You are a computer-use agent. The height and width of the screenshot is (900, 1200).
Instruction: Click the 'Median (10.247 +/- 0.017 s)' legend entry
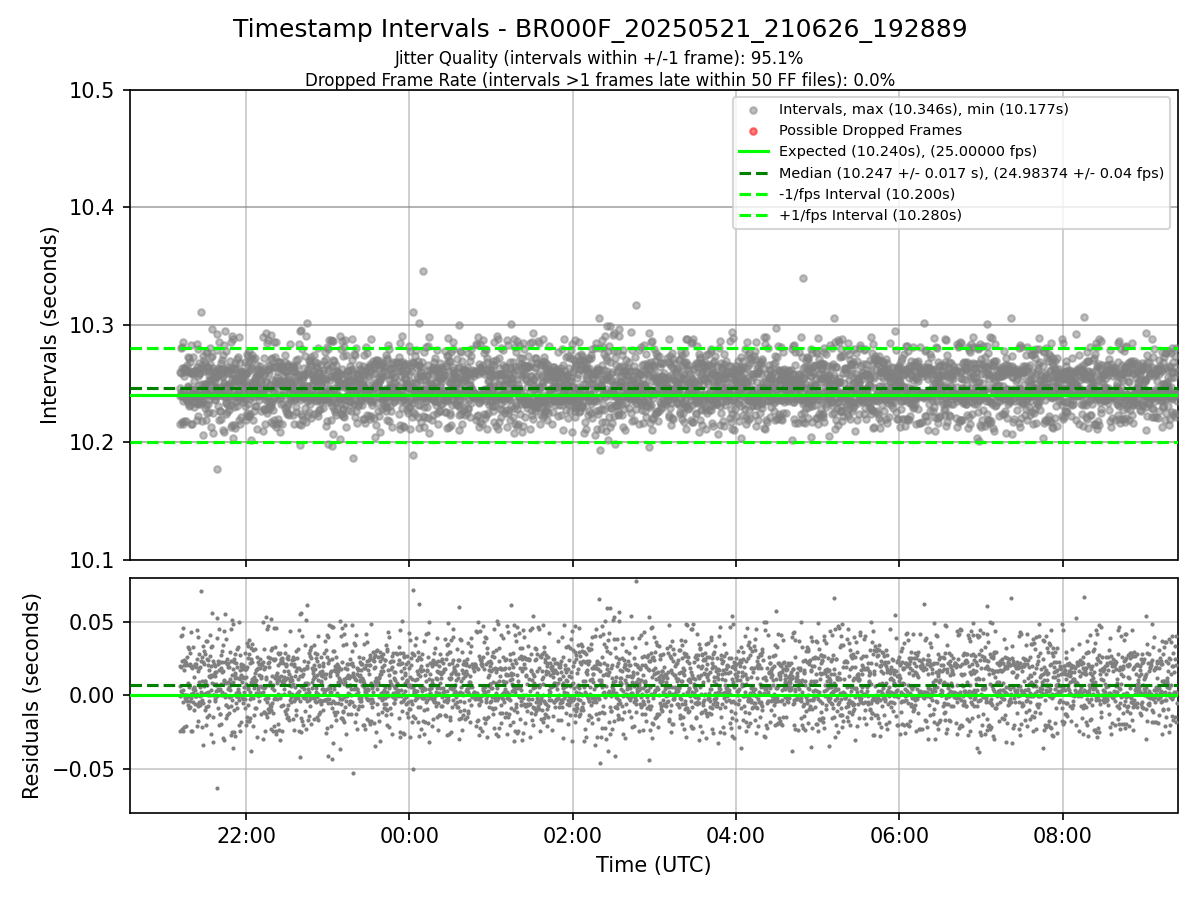click(x=971, y=173)
